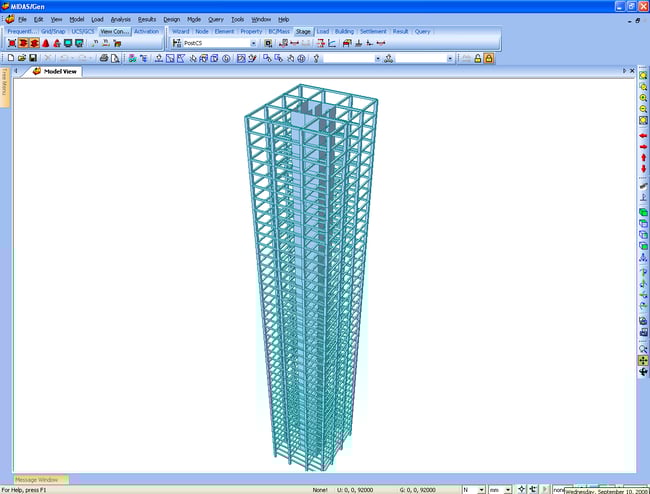The height and width of the screenshot is (494, 650).
Task: Click the Save floppy disk icon
Action: point(33,58)
